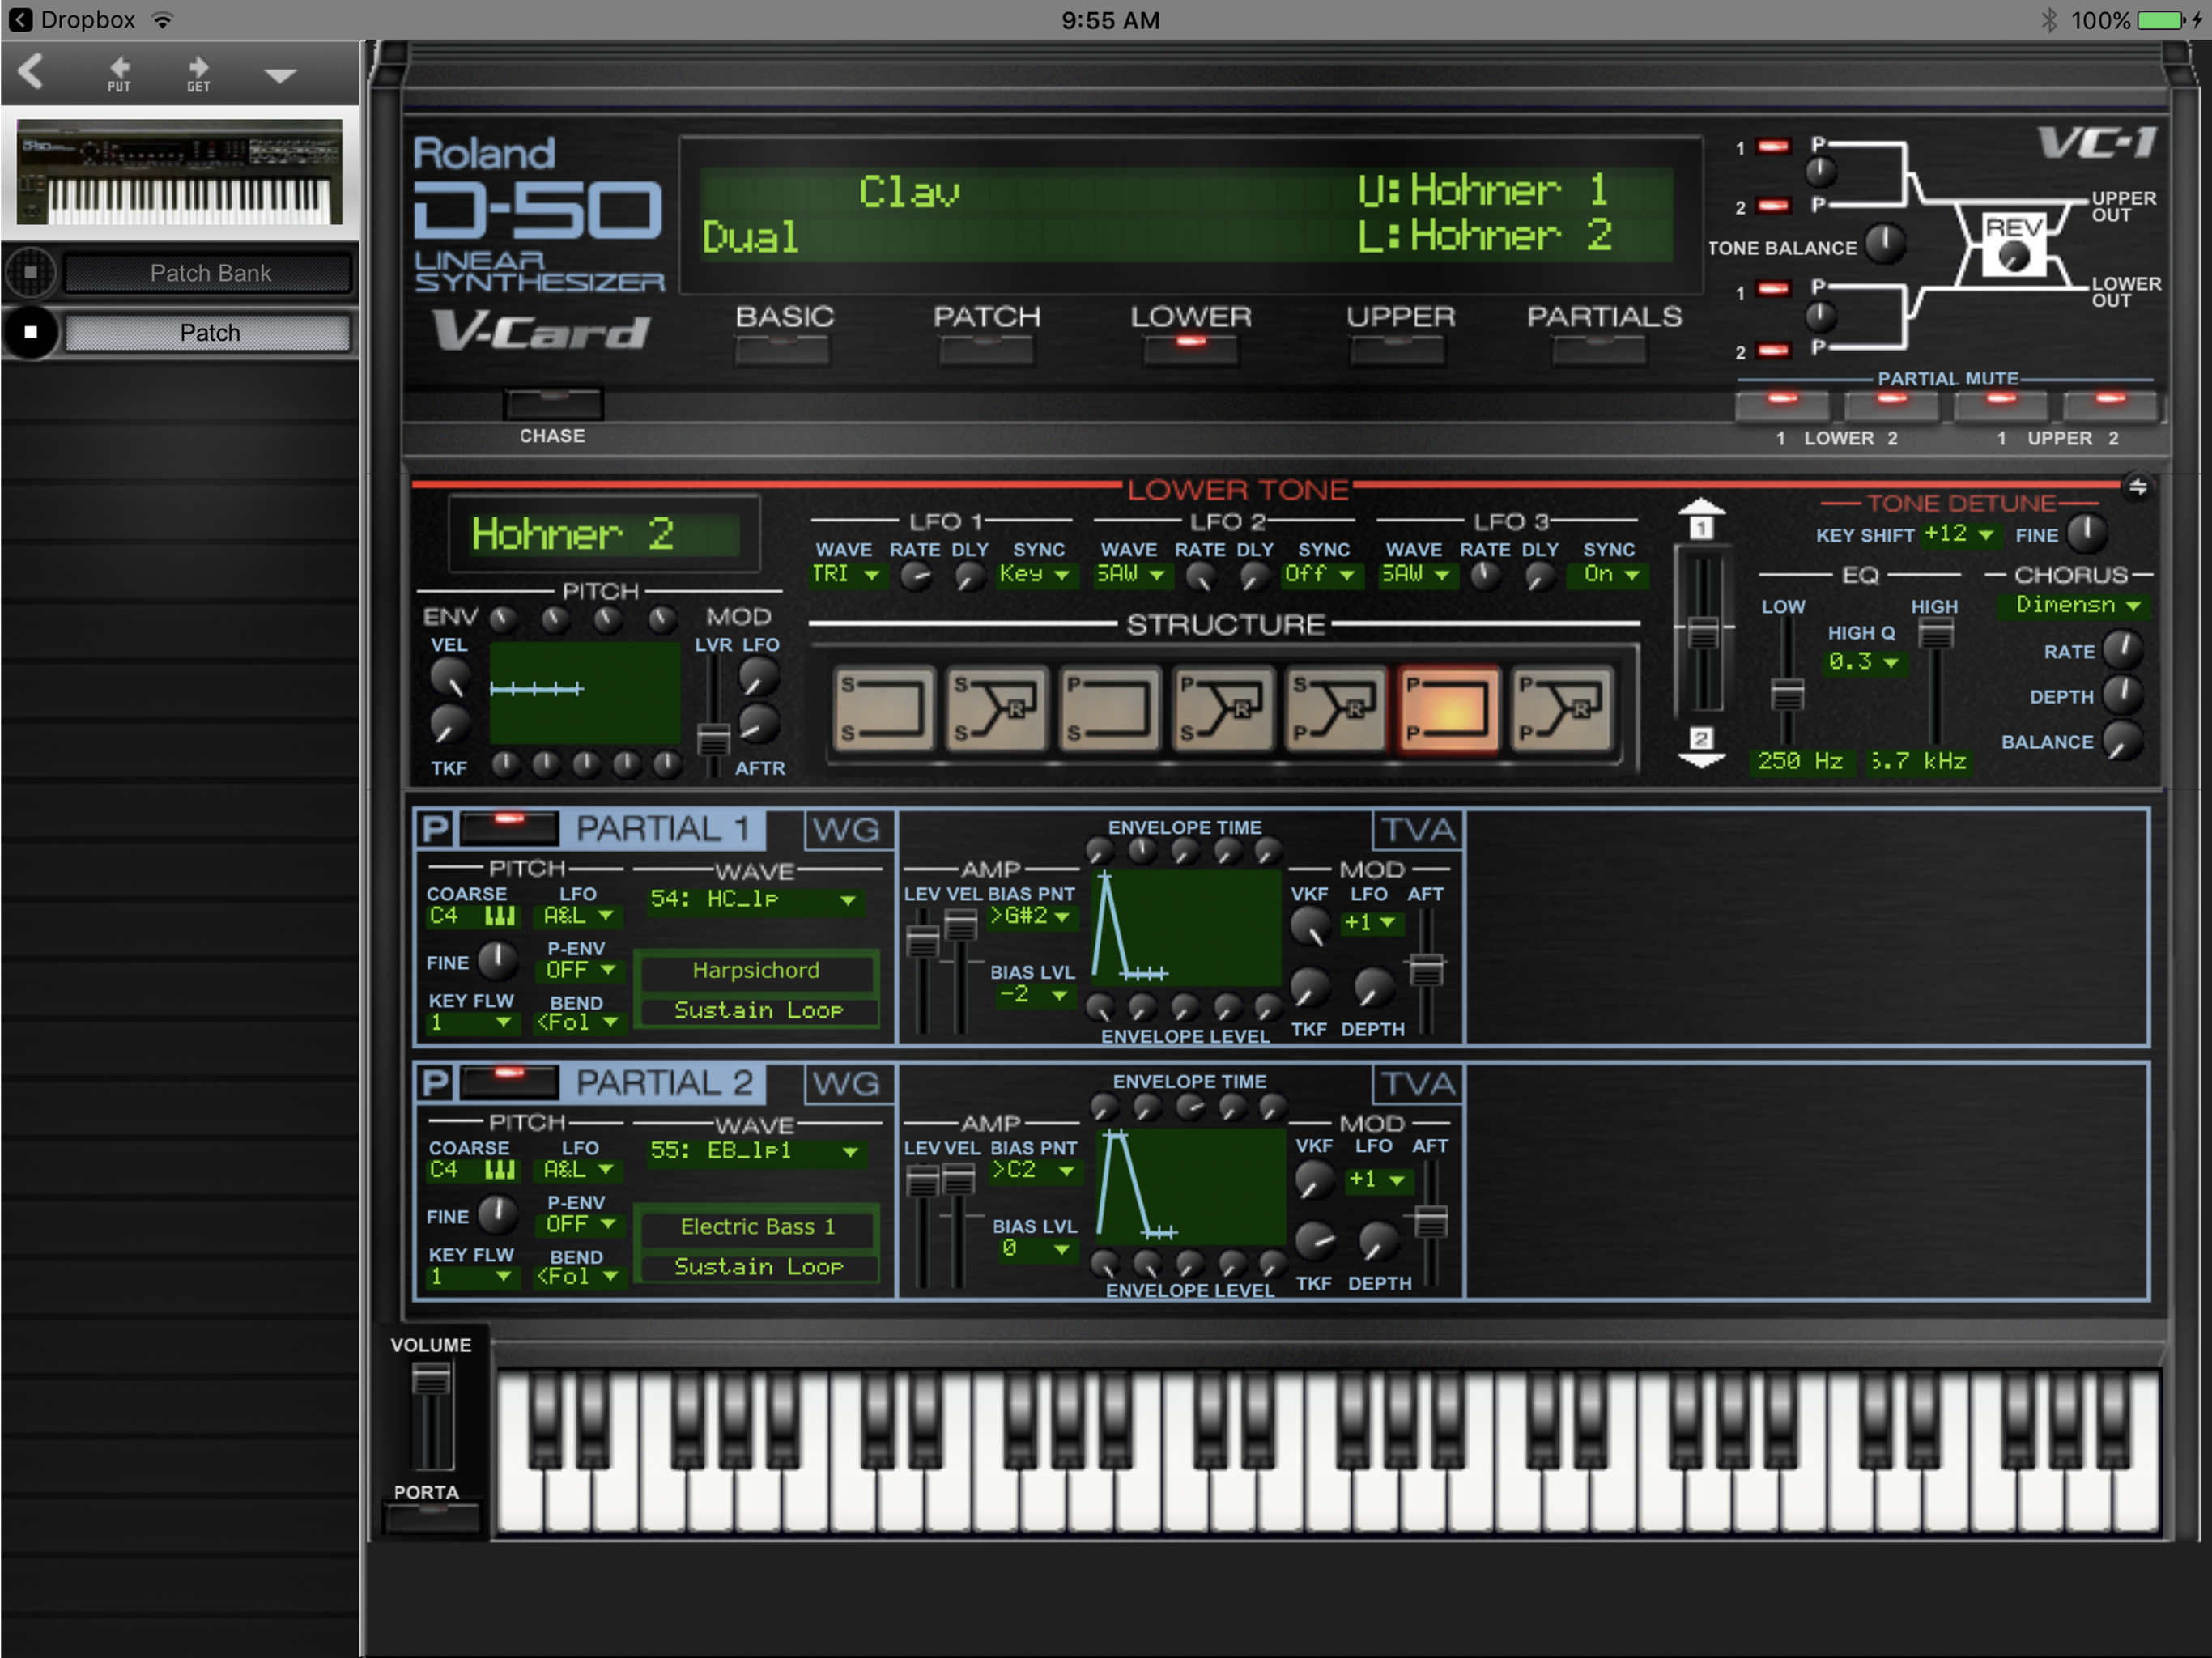Enable the CHASE switch
The height and width of the screenshot is (1658, 2212).
(553, 404)
